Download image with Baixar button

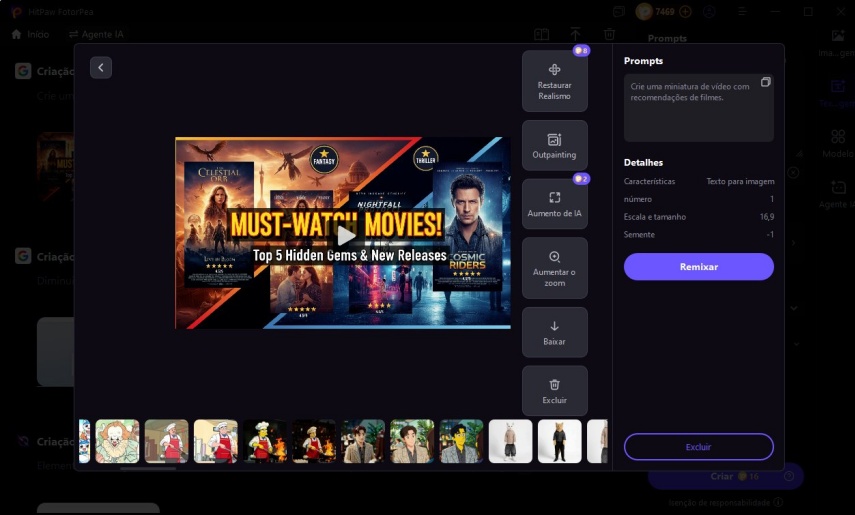(x=555, y=332)
